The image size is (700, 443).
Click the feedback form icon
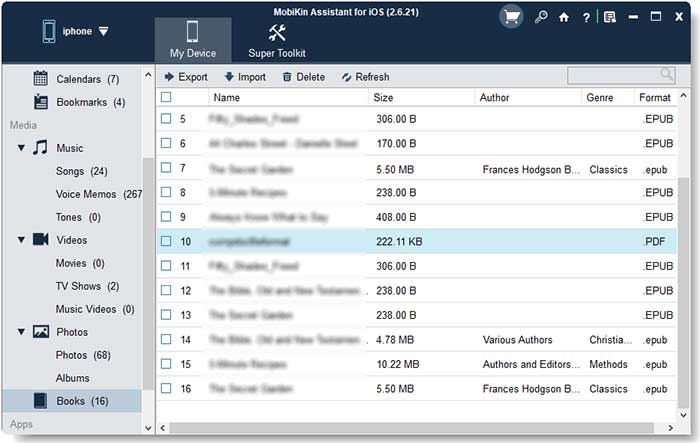tap(609, 17)
